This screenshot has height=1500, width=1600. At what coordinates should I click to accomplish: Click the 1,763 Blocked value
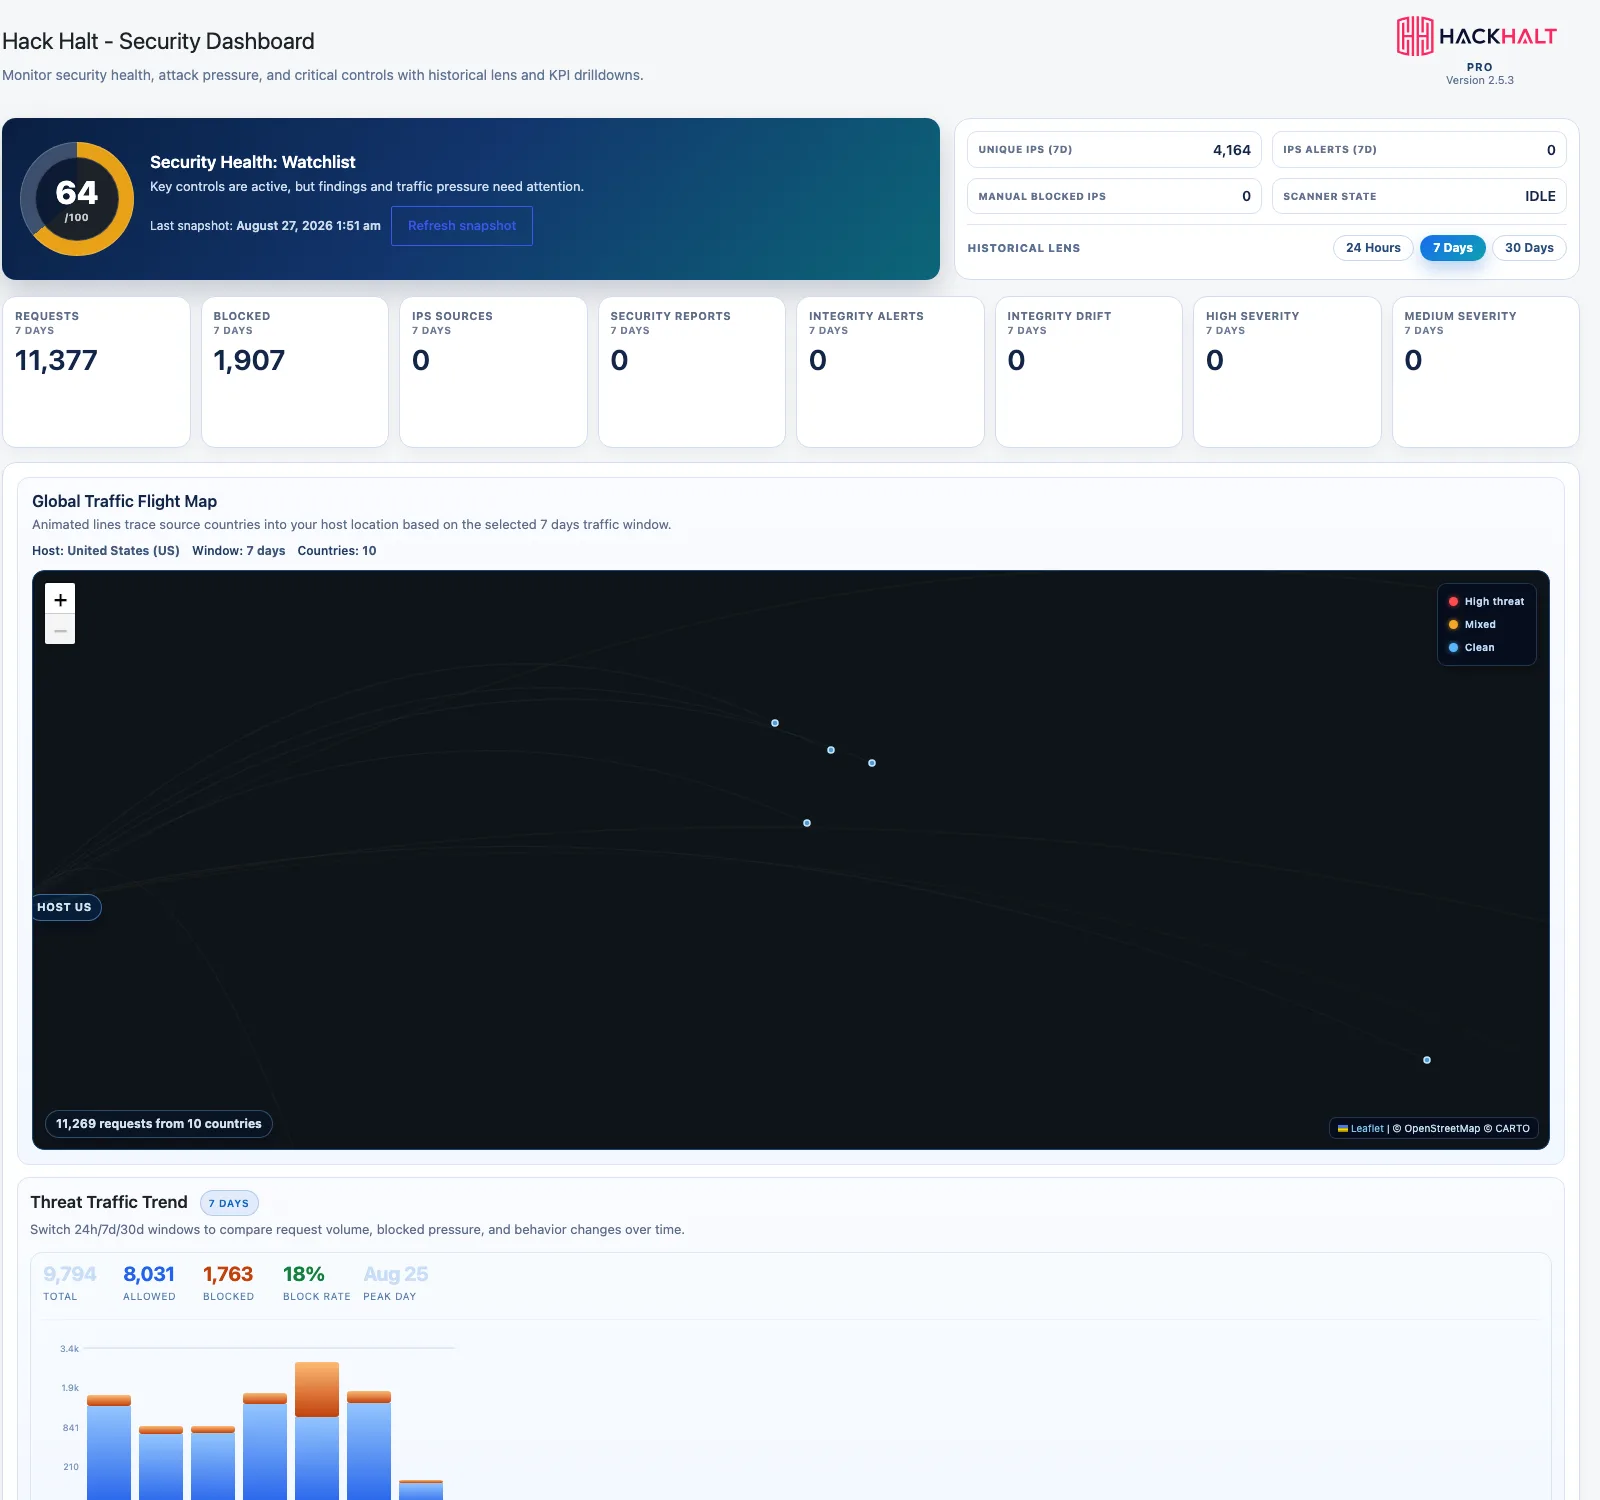coord(228,1274)
